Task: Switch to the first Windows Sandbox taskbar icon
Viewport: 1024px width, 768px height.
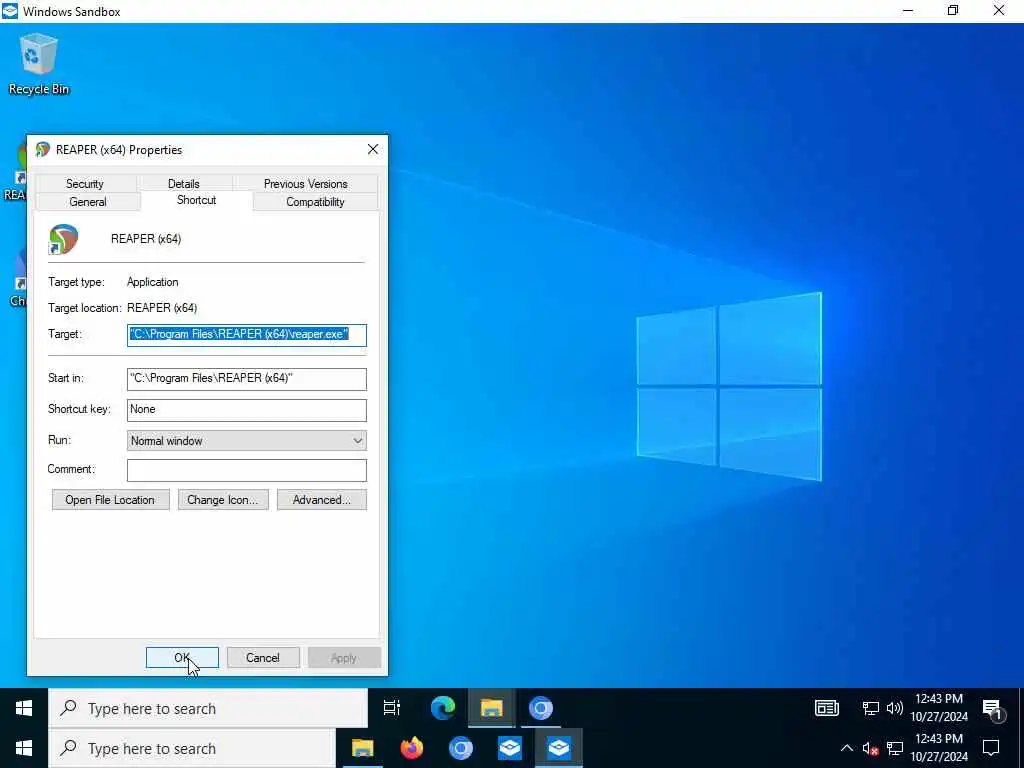Action: [509, 748]
